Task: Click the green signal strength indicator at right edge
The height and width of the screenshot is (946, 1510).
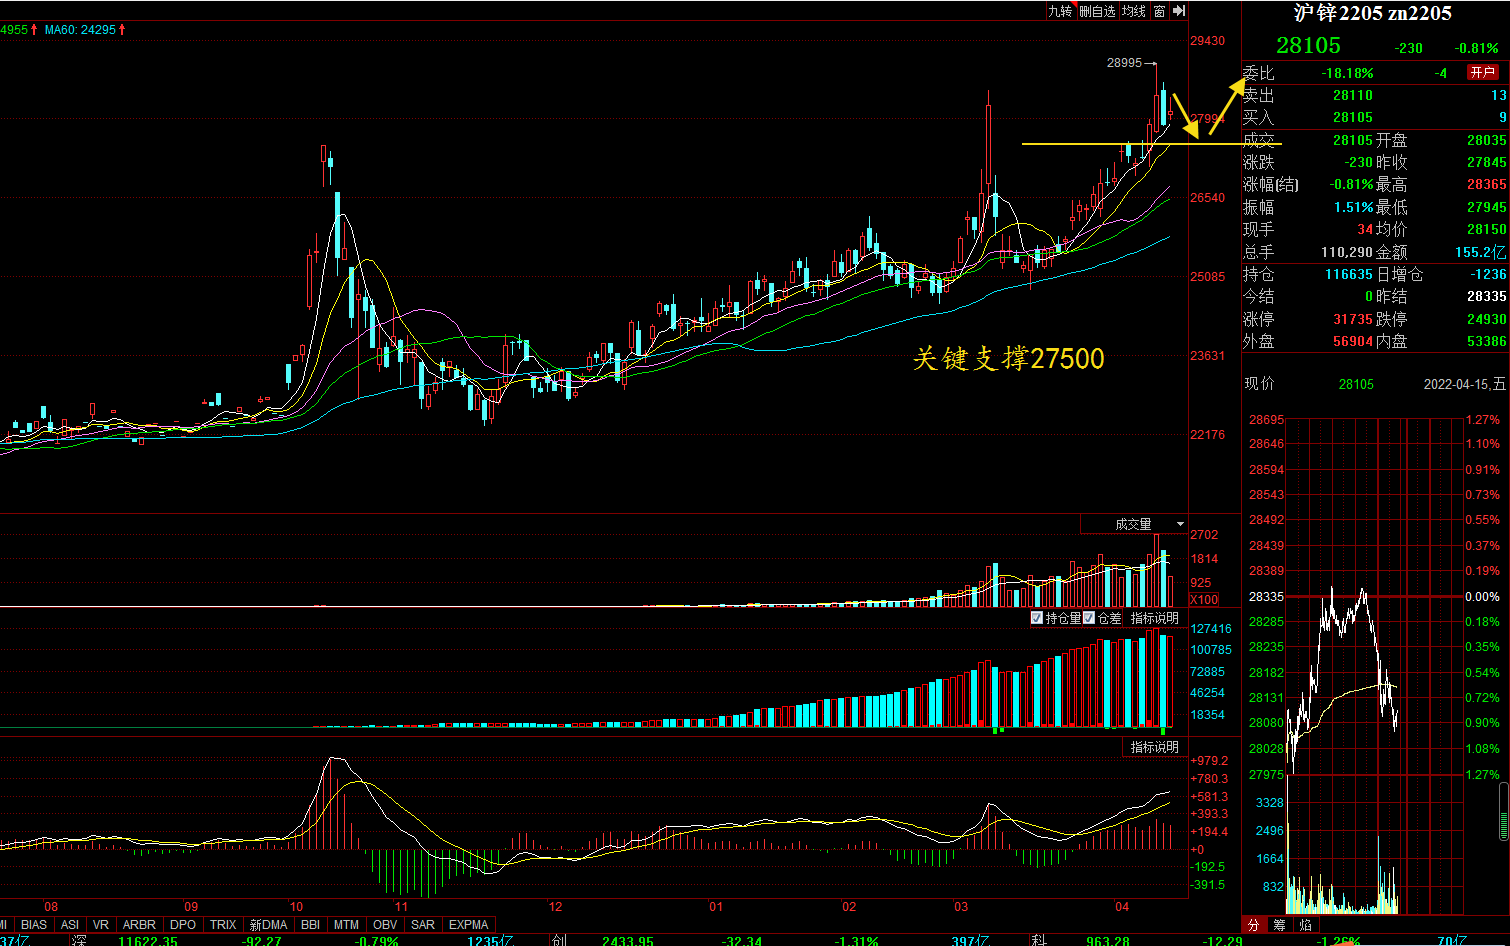Action: [1505, 812]
